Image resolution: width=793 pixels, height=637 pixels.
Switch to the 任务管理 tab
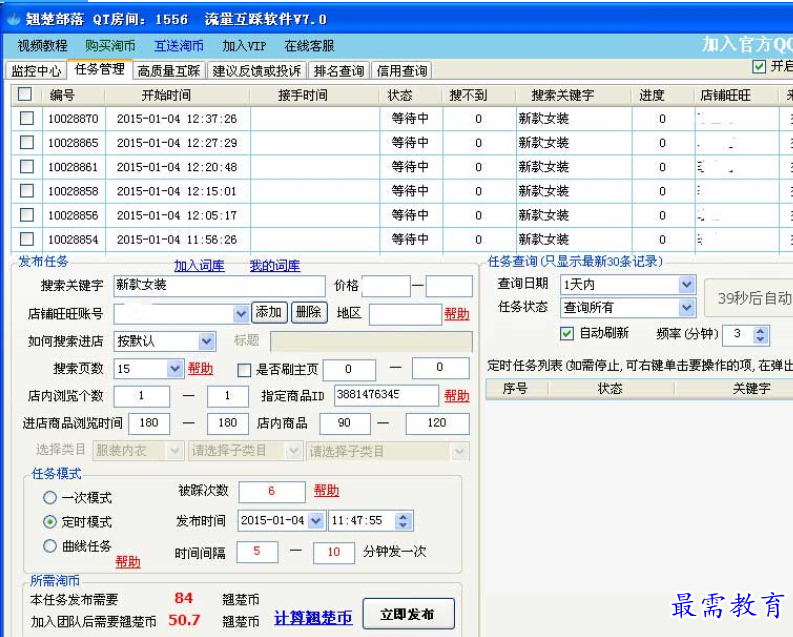(x=100, y=69)
